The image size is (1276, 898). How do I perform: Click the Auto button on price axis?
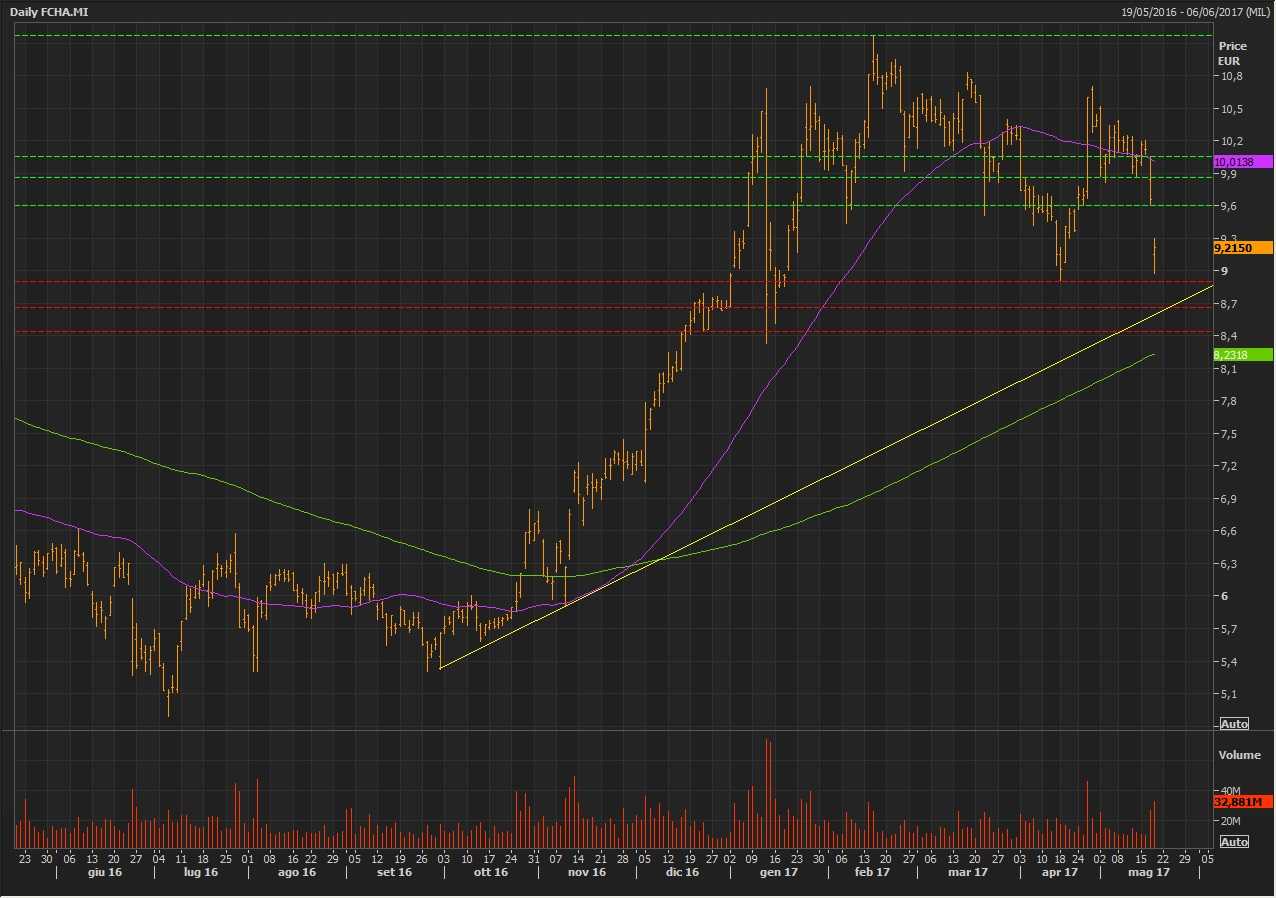point(1234,724)
